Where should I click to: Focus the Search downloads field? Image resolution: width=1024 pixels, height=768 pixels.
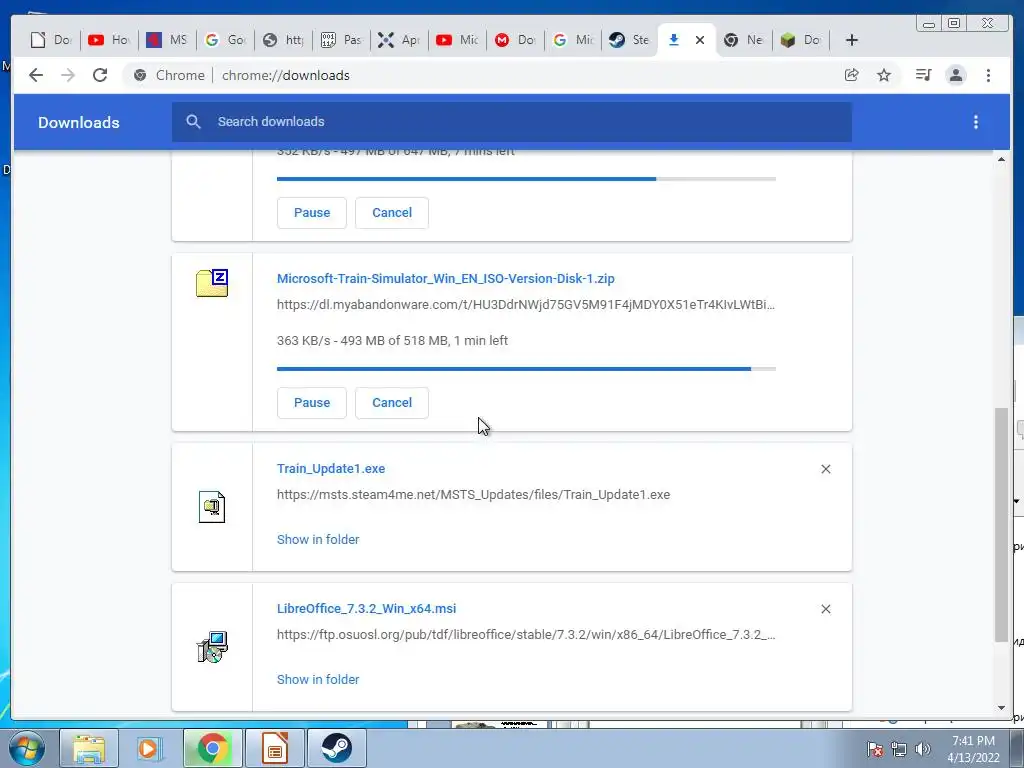pyautogui.click(x=512, y=121)
